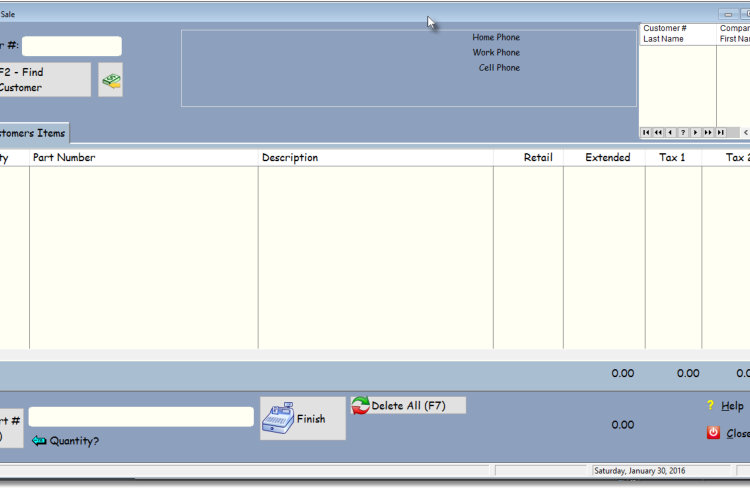Go to previous customer record in navigator
Screen dimensions: 750x490
coord(670,132)
